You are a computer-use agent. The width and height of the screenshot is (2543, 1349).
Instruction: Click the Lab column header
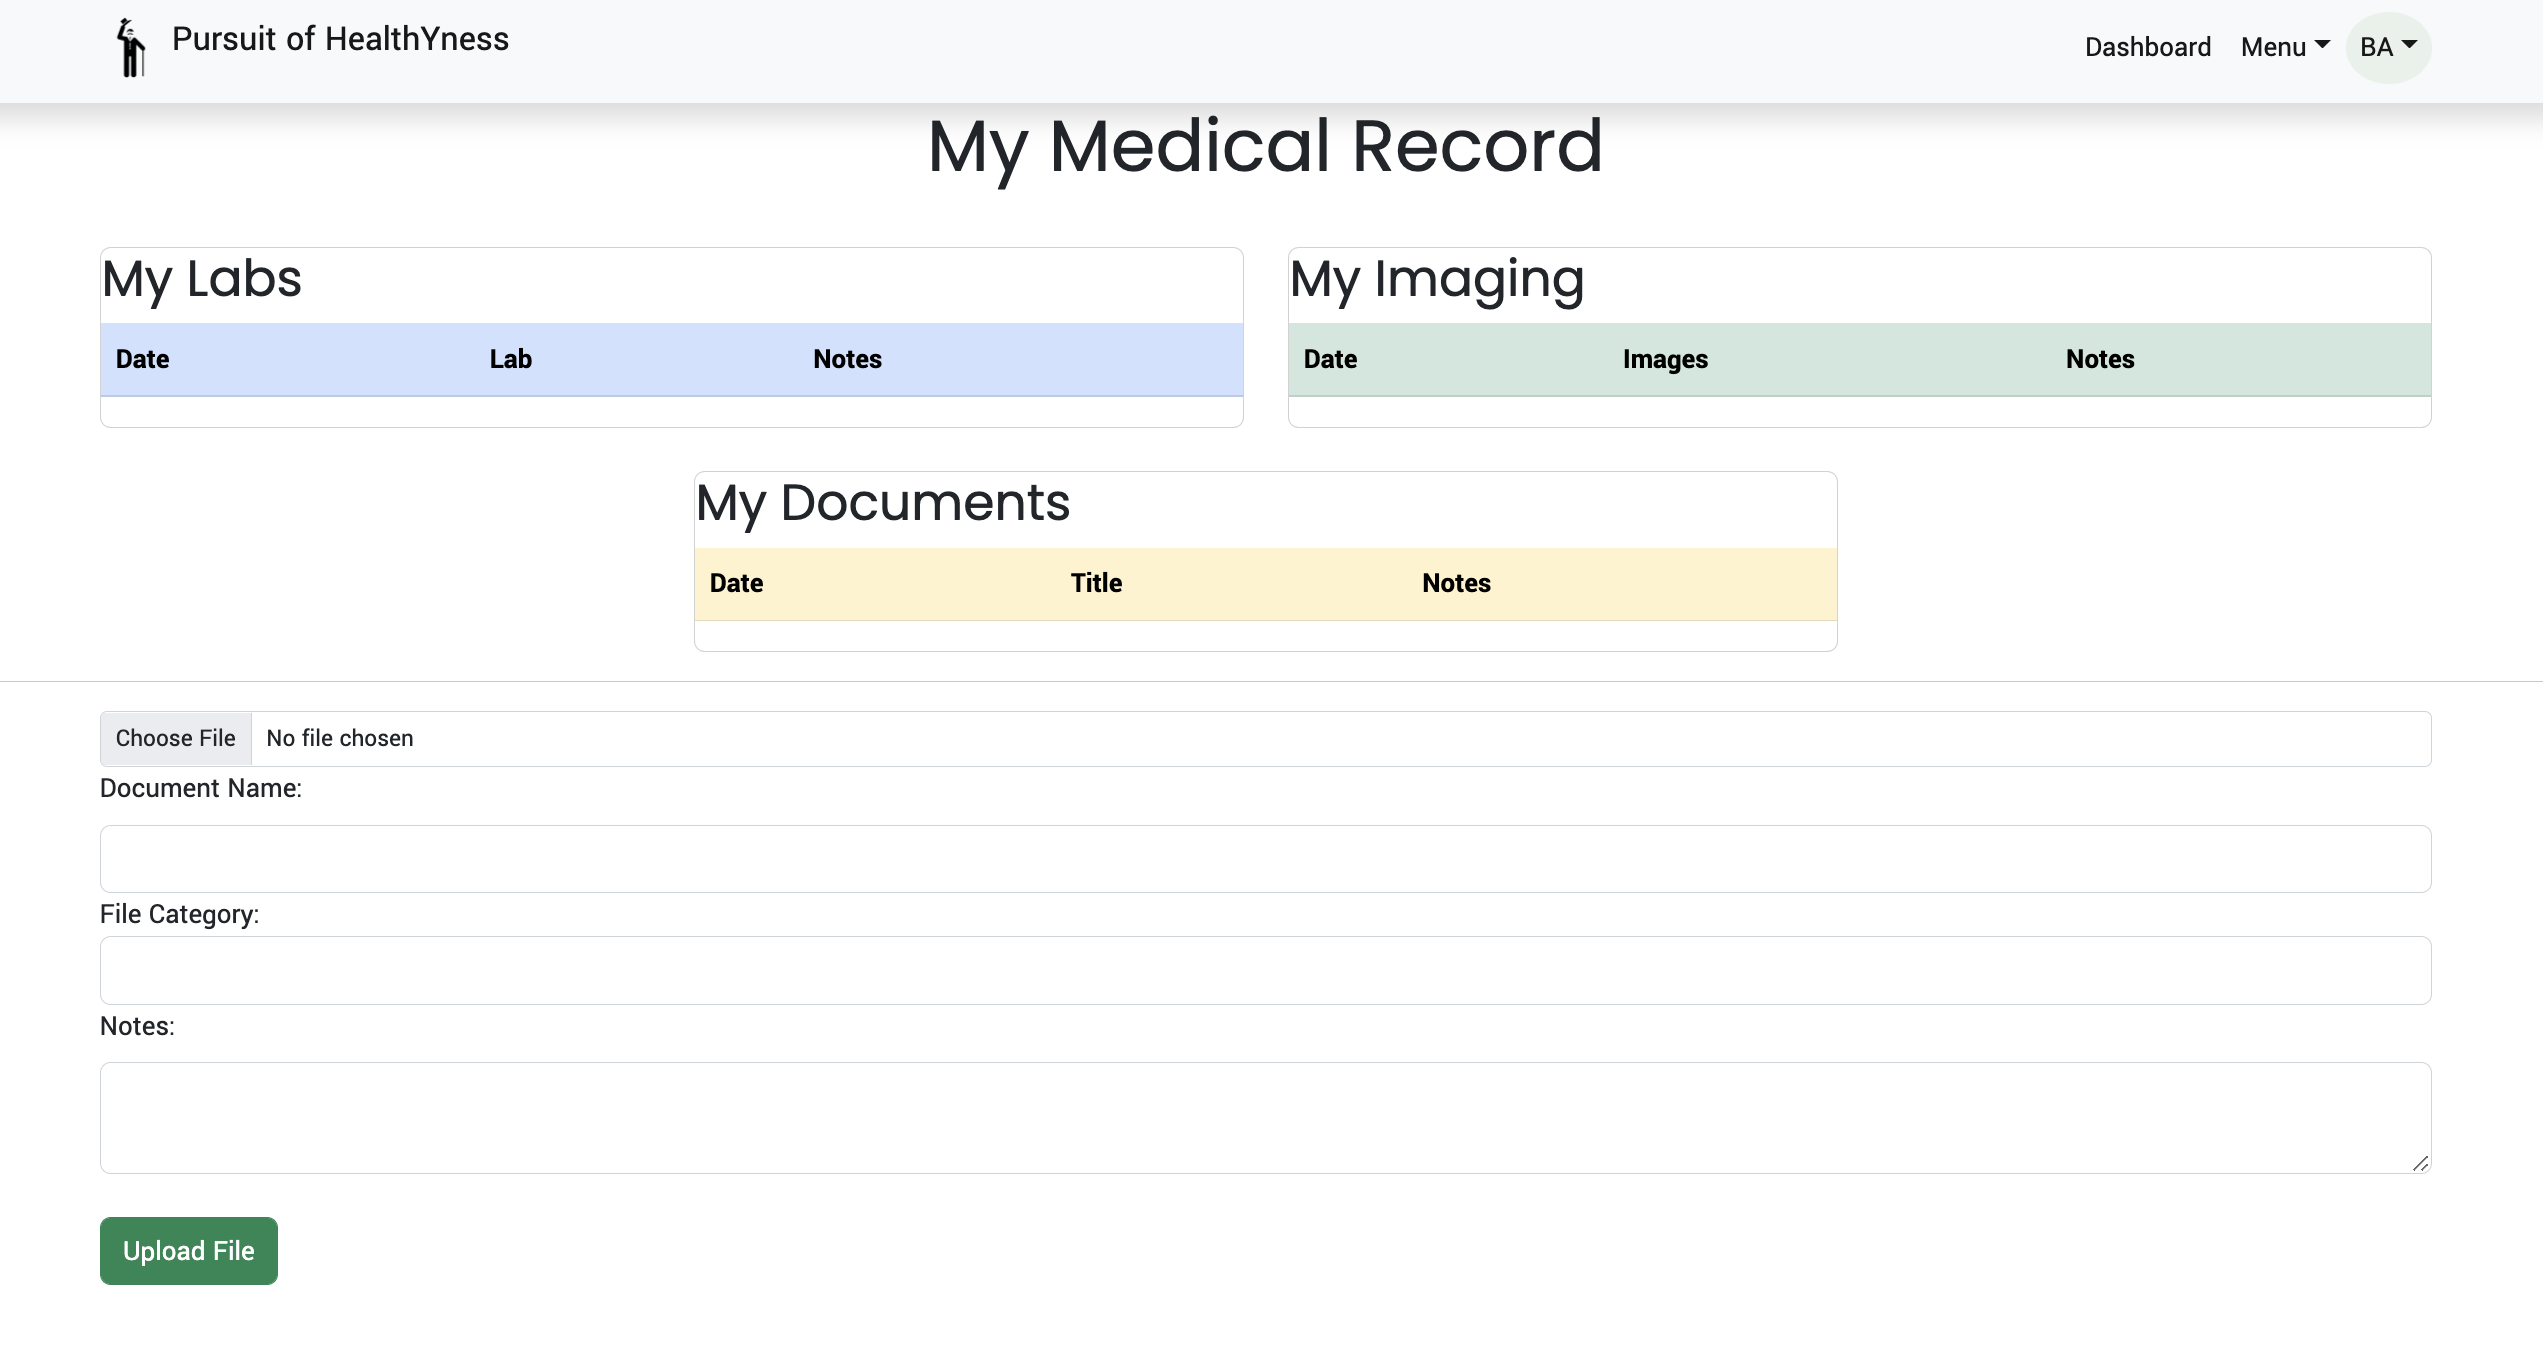511,359
